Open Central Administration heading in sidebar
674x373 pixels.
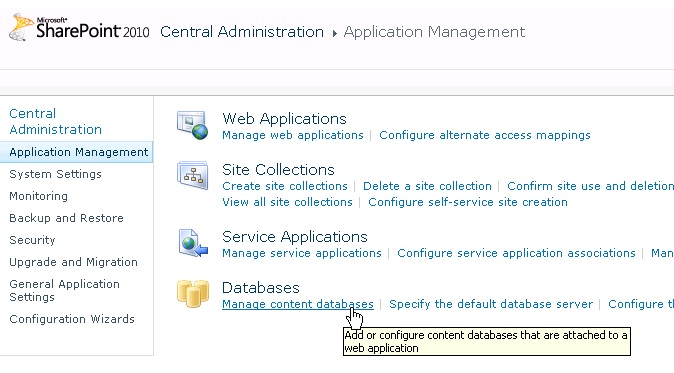(55, 122)
